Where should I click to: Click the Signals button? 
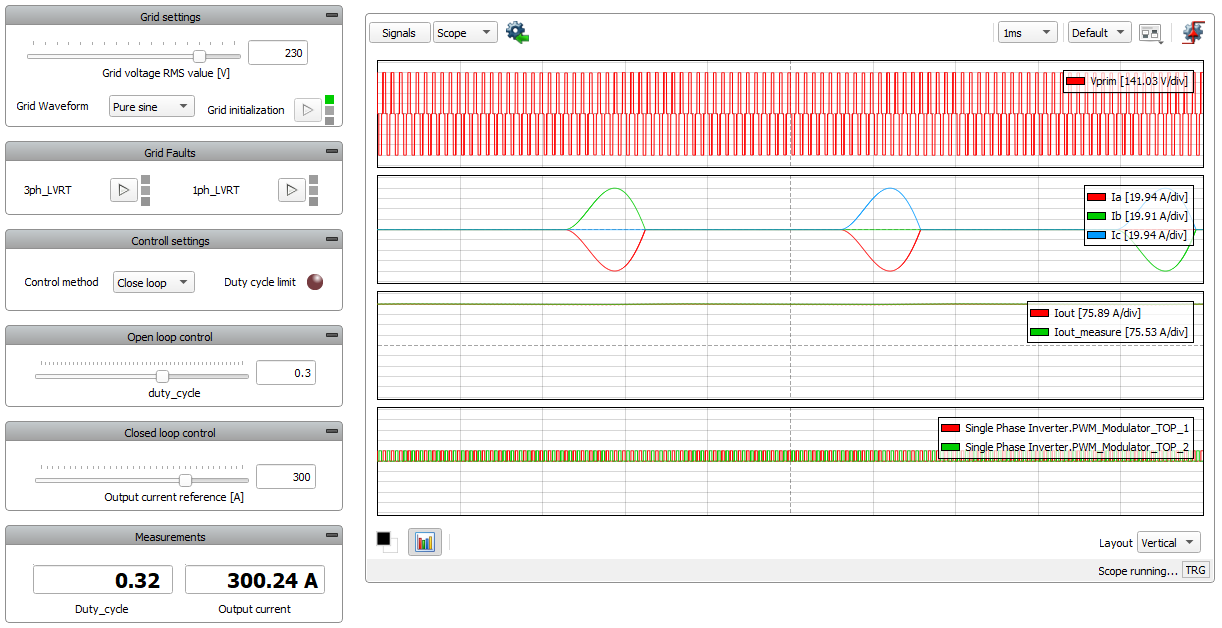pyautogui.click(x=399, y=33)
